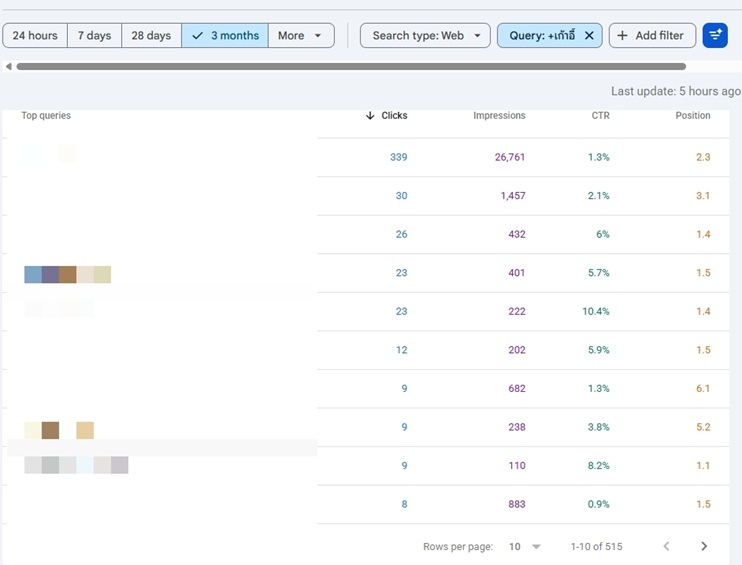
Task: Click the down arrow sort icon beside Clicks
Action: (x=370, y=115)
